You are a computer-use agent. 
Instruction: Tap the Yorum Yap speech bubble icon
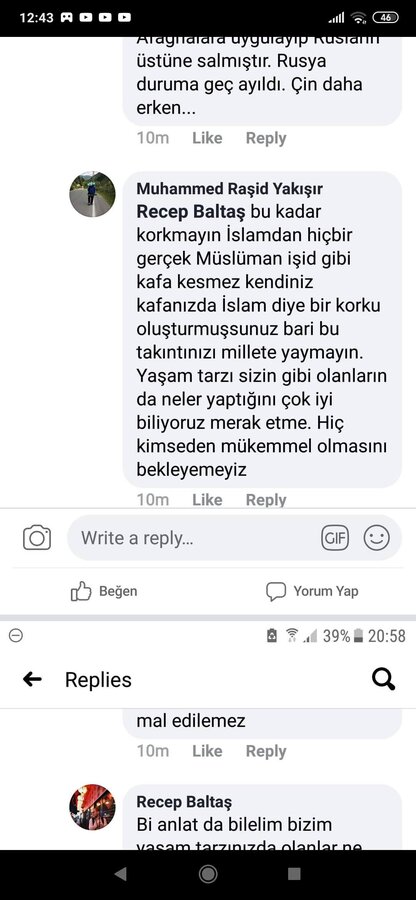tap(276, 591)
